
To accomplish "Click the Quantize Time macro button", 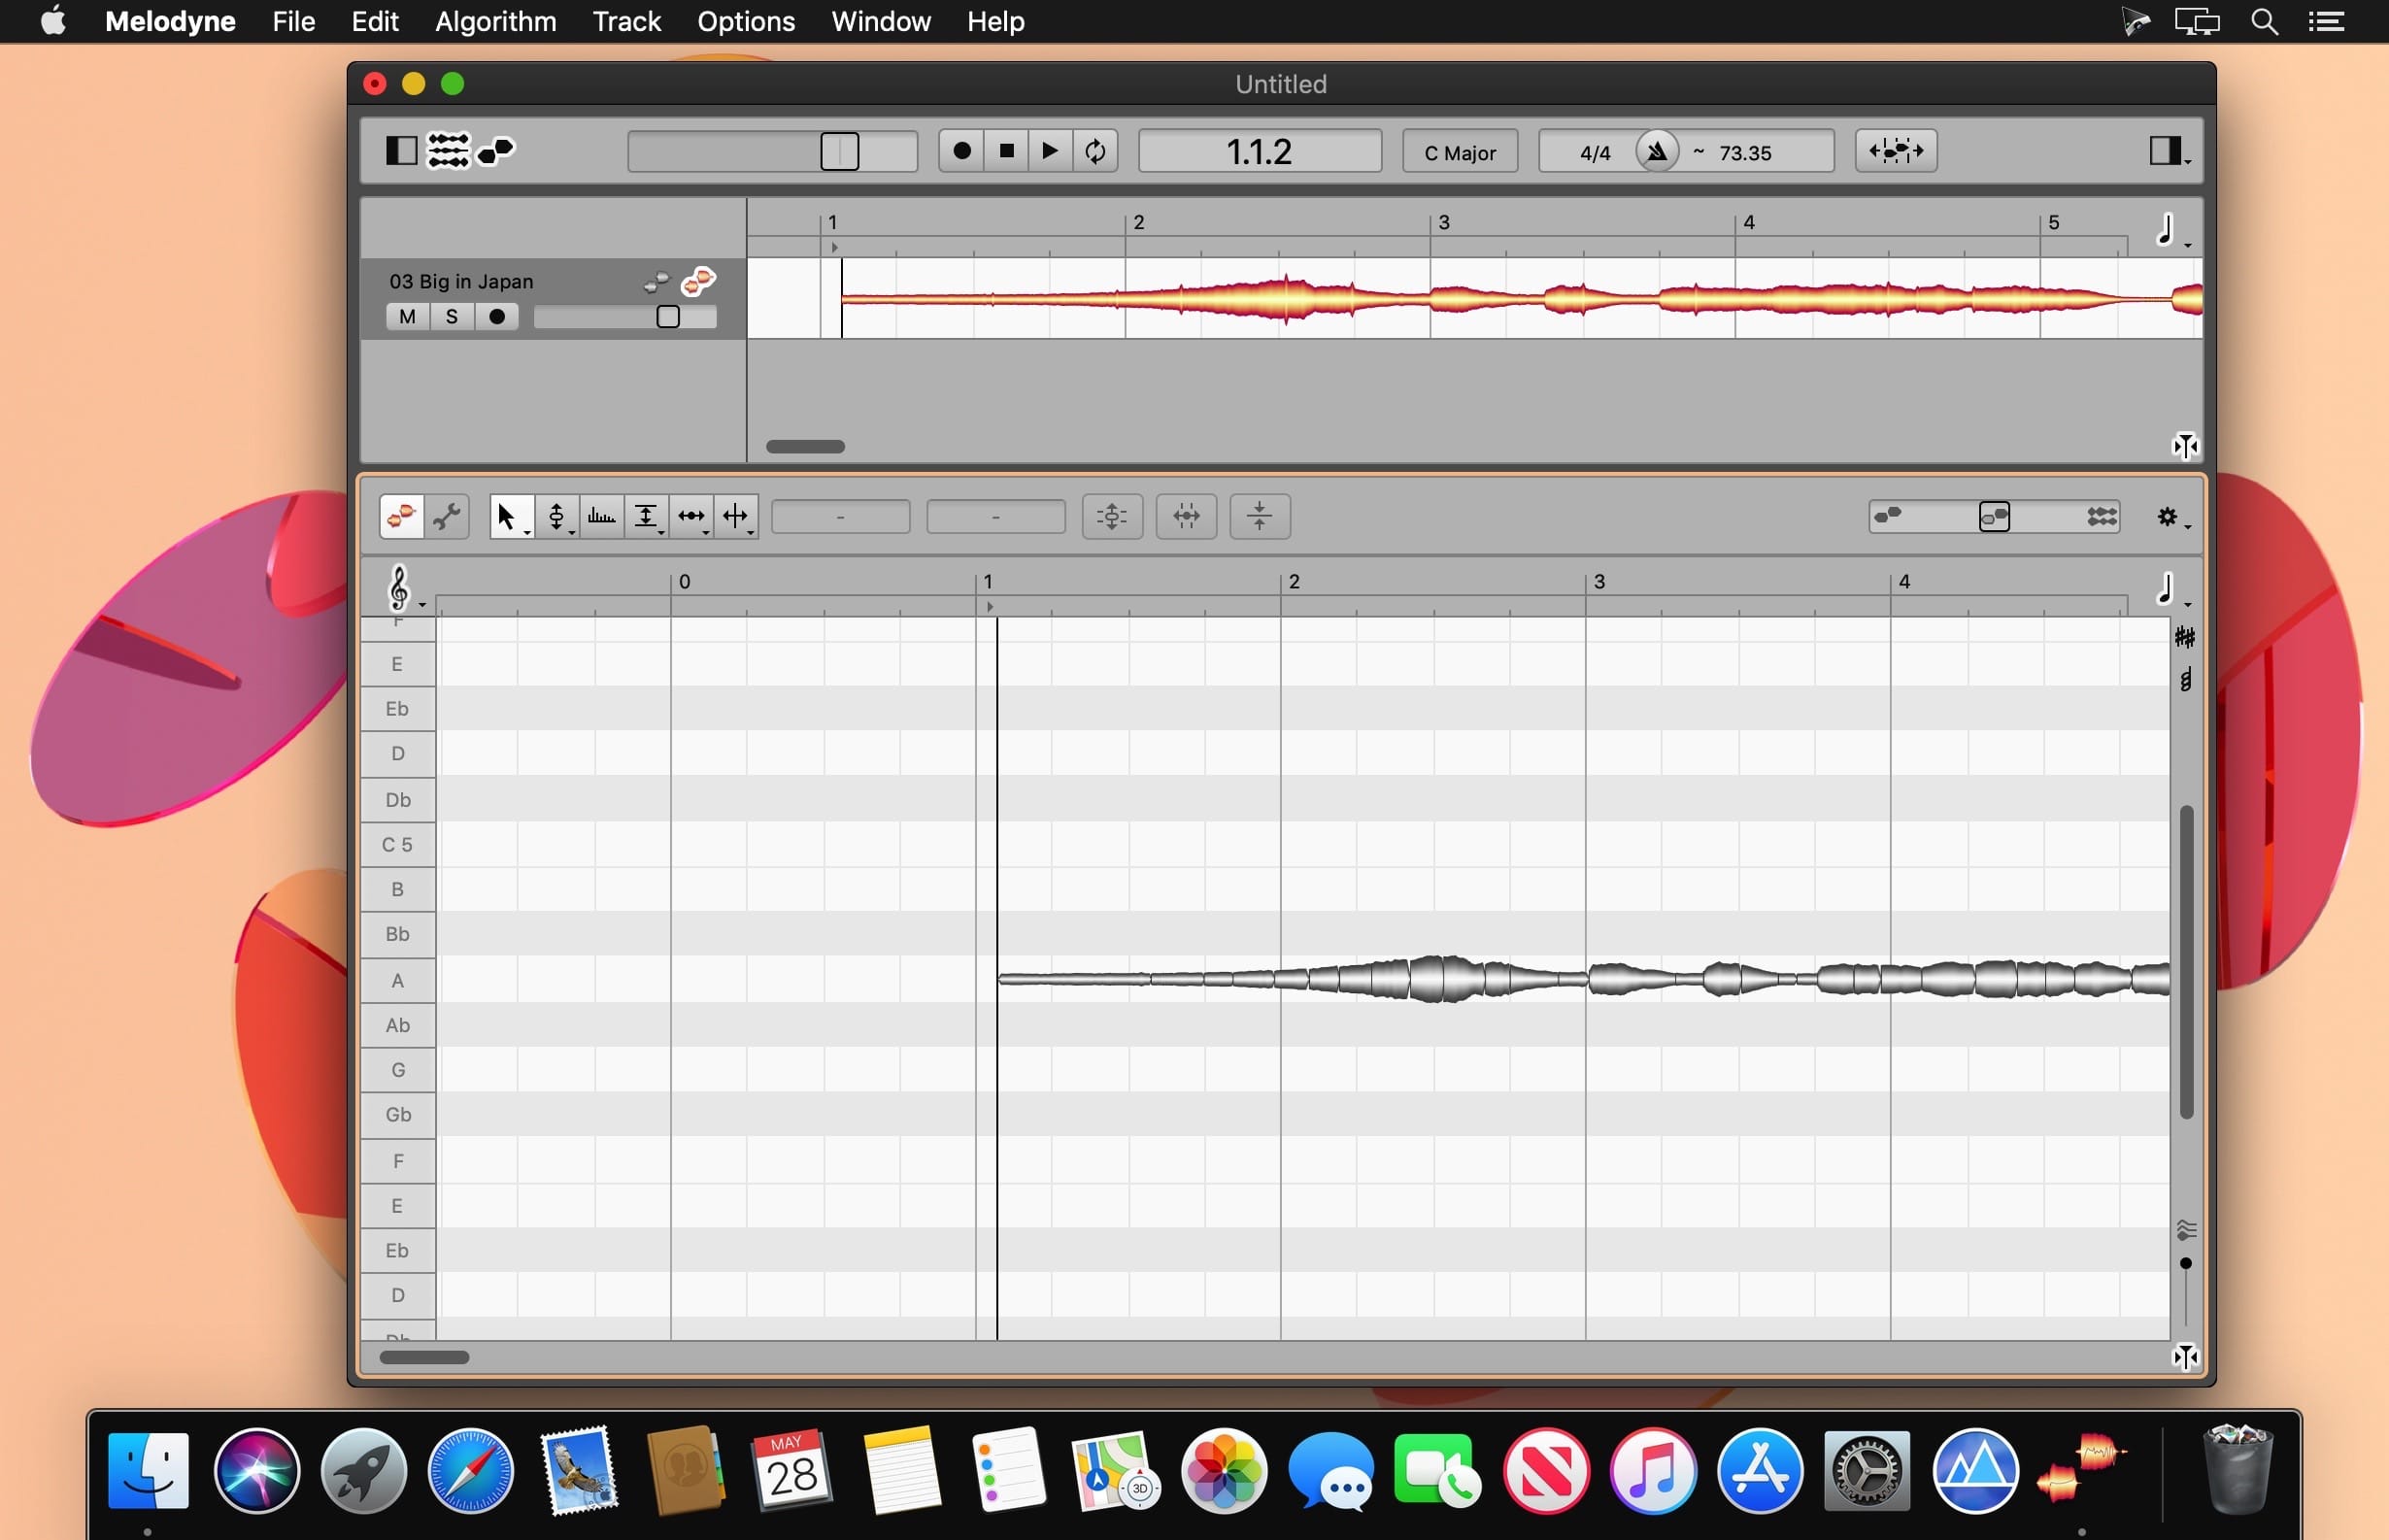I will coord(1186,516).
